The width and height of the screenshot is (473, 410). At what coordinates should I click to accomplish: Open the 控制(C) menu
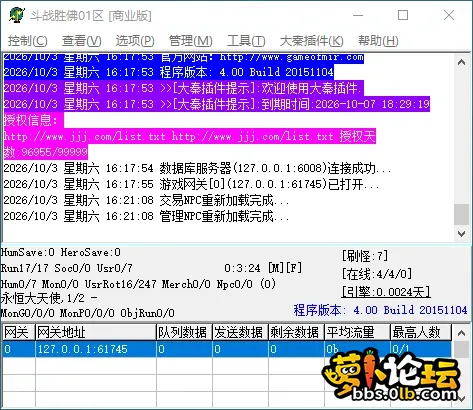(28, 41)
